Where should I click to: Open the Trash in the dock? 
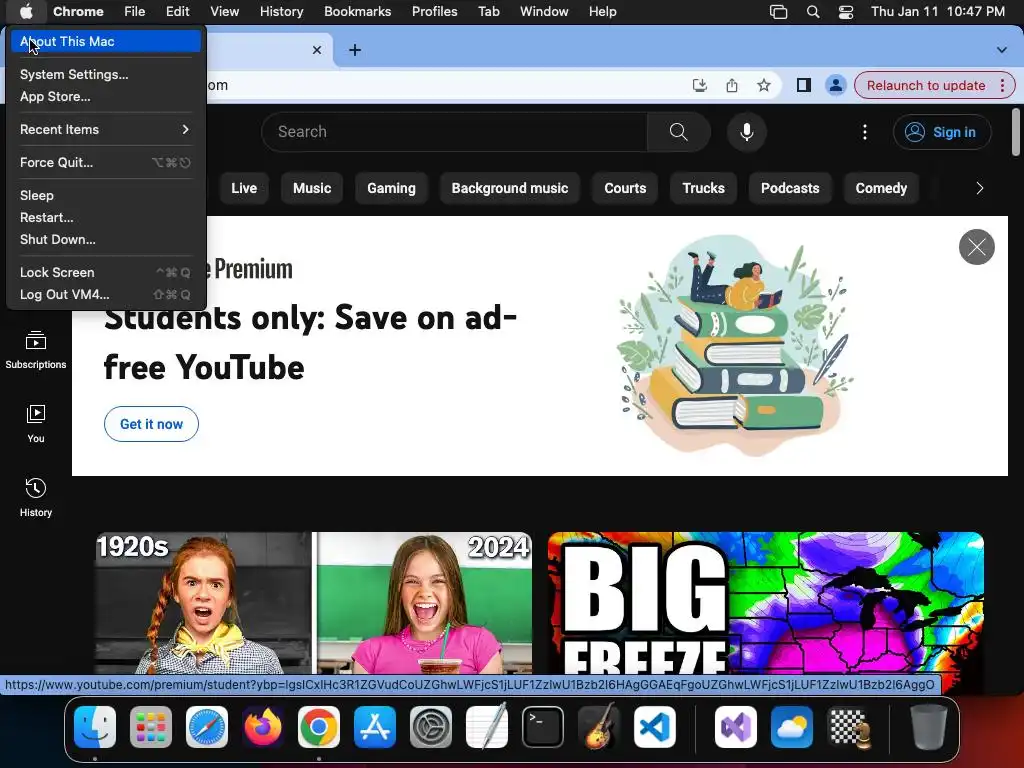click(x=929, y=727)
